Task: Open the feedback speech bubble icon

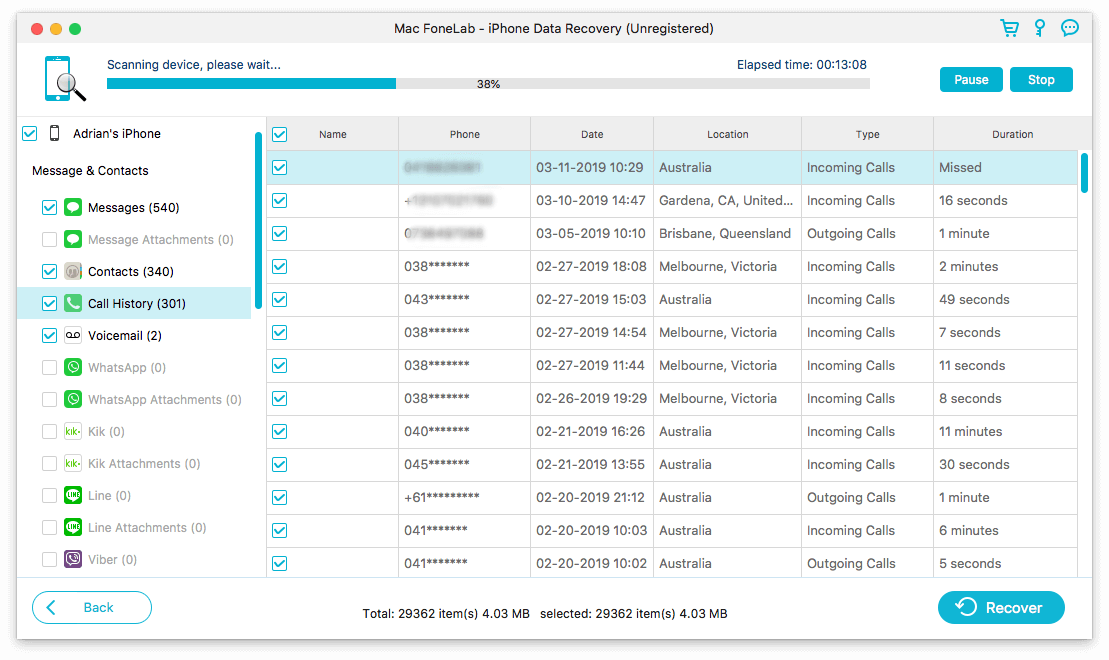Action: tap(1070, 28)
